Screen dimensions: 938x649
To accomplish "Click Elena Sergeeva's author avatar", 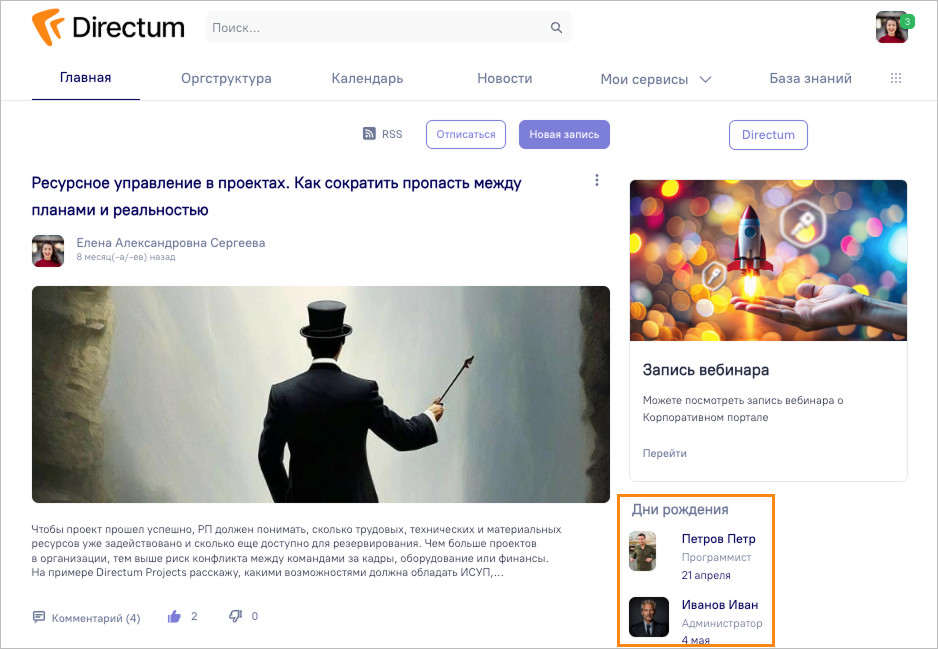I will pyautogui.click(x=48, y=251).
